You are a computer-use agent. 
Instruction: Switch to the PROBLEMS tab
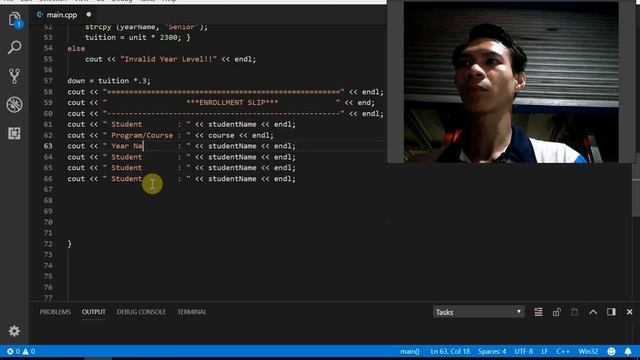(x=55, y=312)
